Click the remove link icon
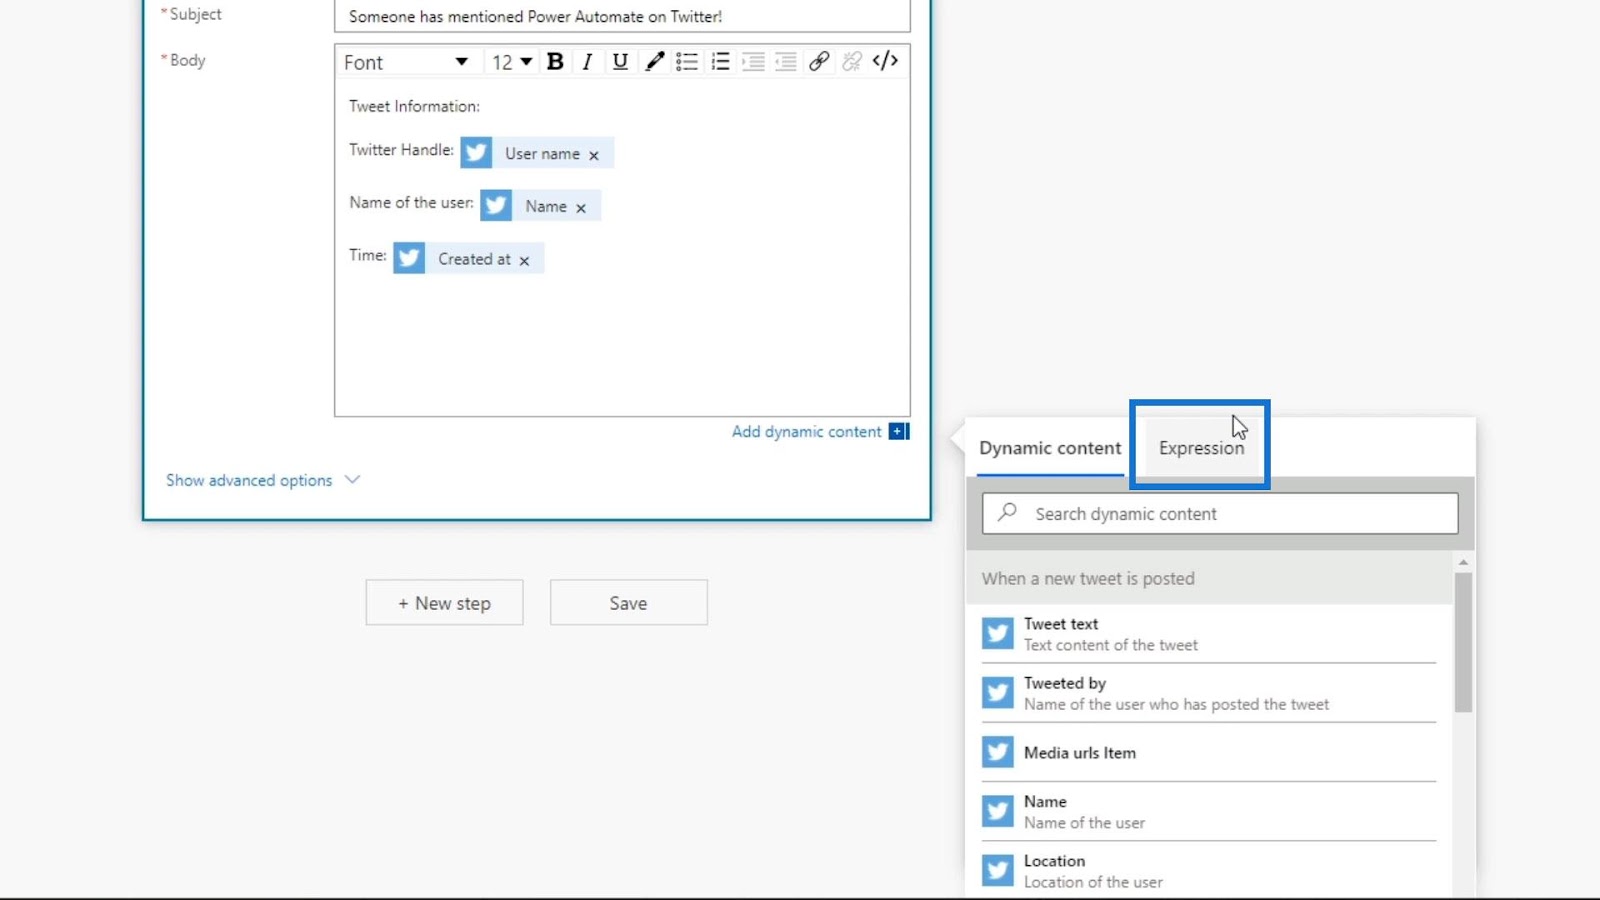The height and width of the screenshot is (900, 1600). coord(852,62)
